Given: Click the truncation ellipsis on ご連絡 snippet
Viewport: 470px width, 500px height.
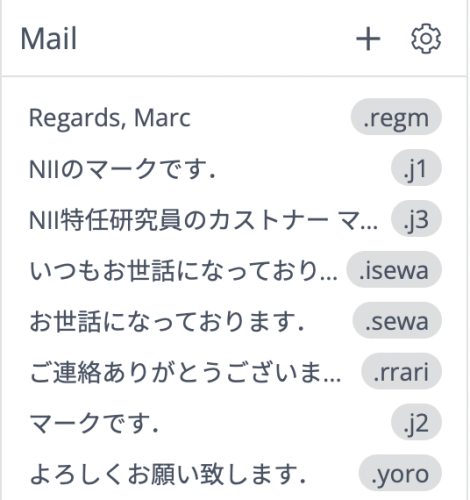Looking at the screenshot, I should (x=332, y=379).
